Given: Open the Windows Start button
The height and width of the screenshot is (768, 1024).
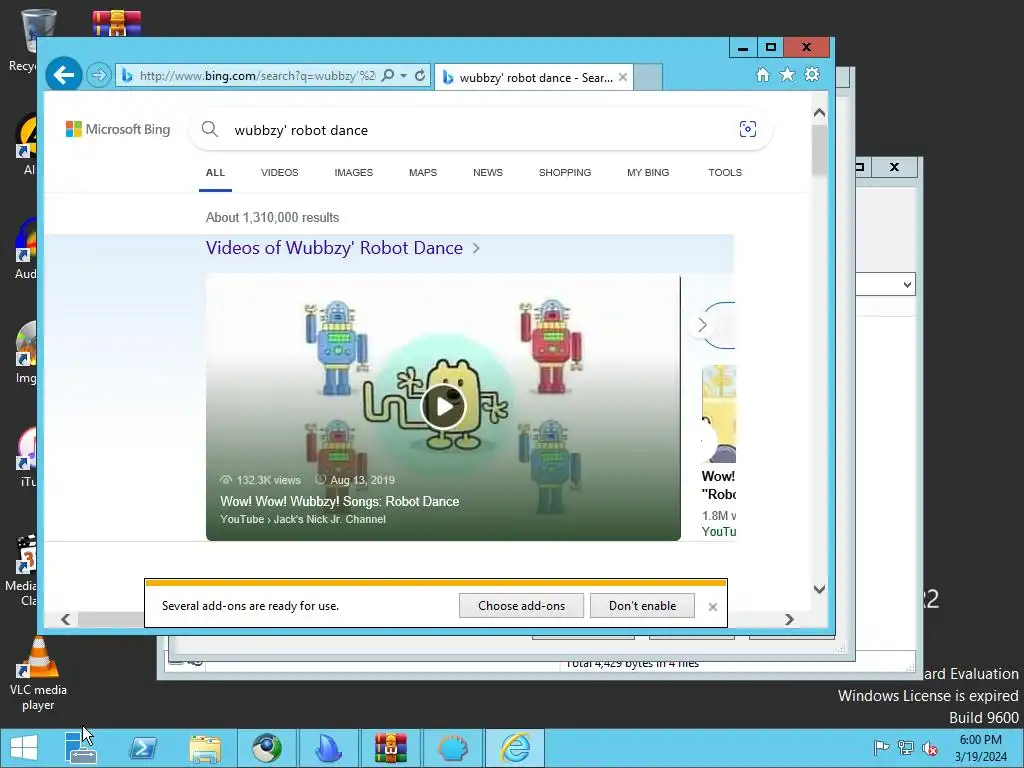Looking at the screenshot, I should pyautogui.click(x=24, y=748).
